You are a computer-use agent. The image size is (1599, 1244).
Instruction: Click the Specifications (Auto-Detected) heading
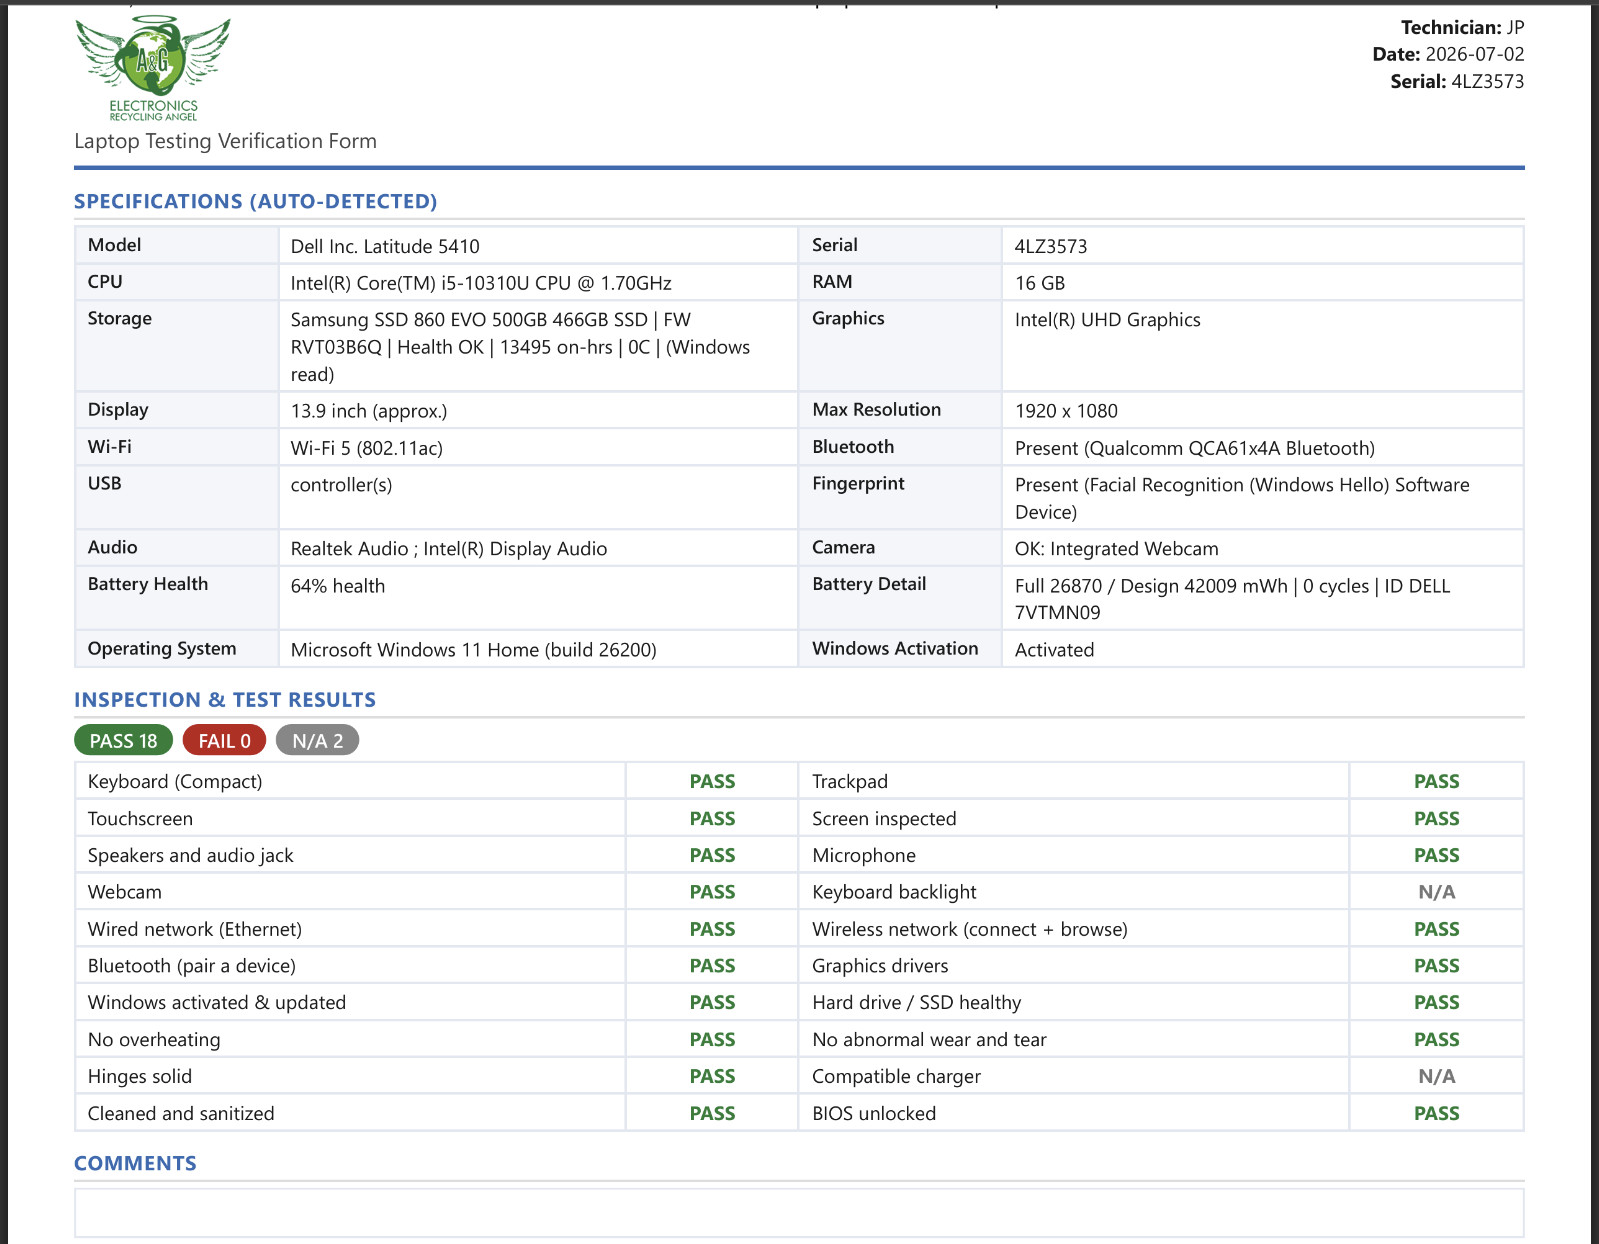255,201
